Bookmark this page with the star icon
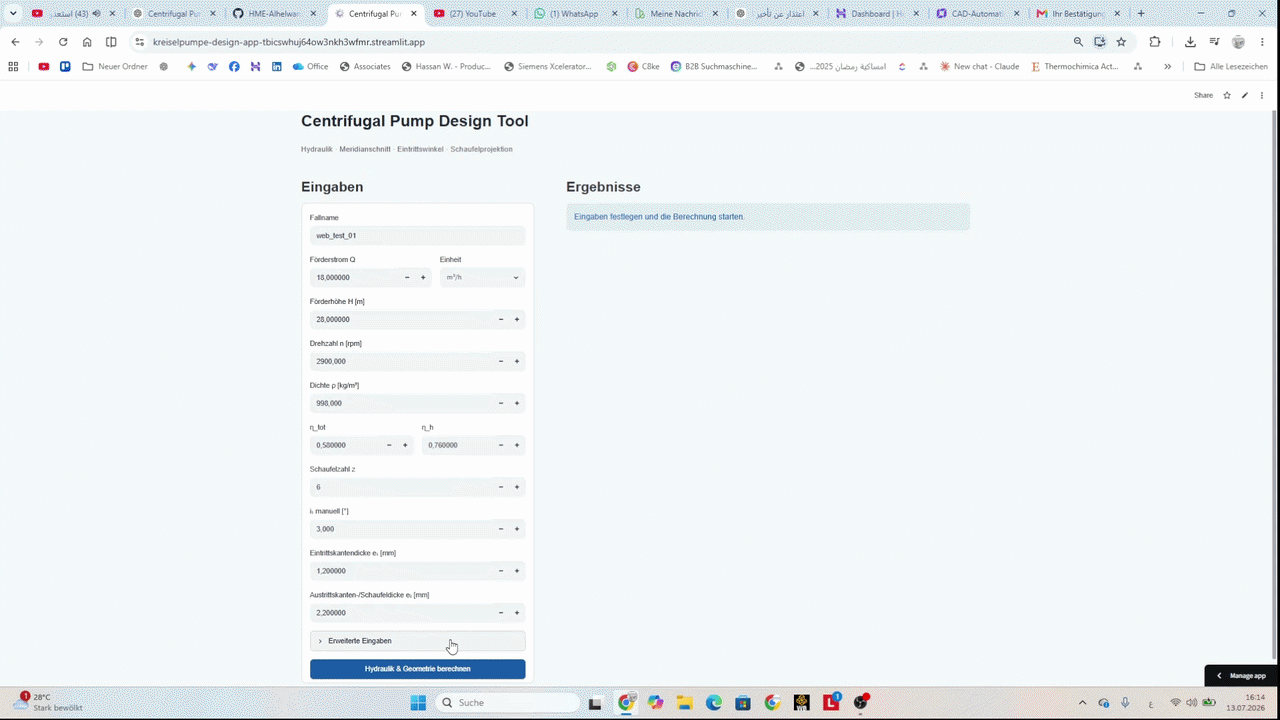Image resolution: width=1280 pixels, height=720 pixels. [x=1121, y=42]
